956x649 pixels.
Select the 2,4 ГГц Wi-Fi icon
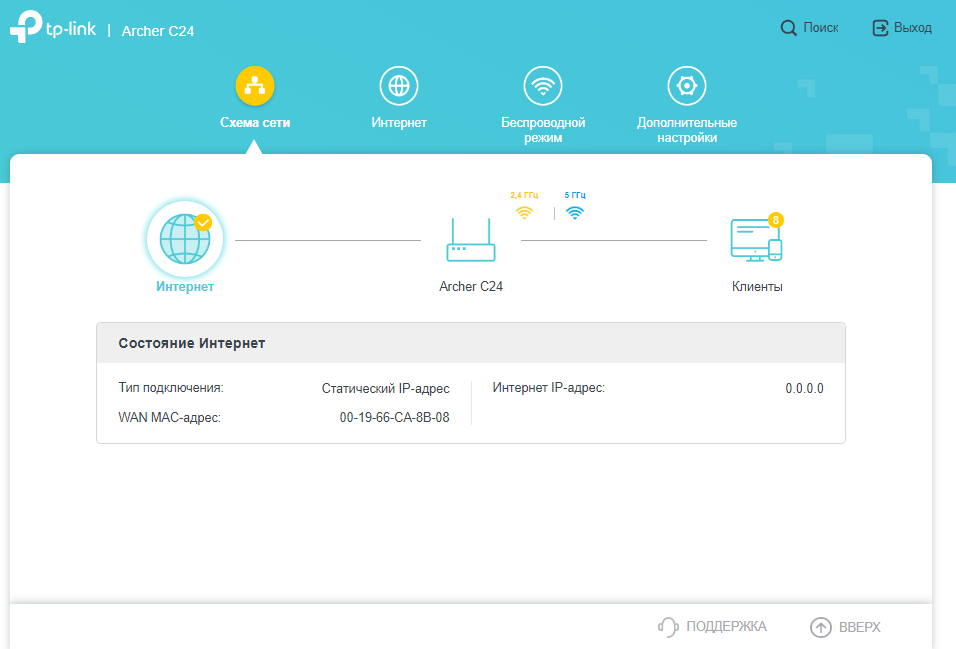[x=525, y=212]
